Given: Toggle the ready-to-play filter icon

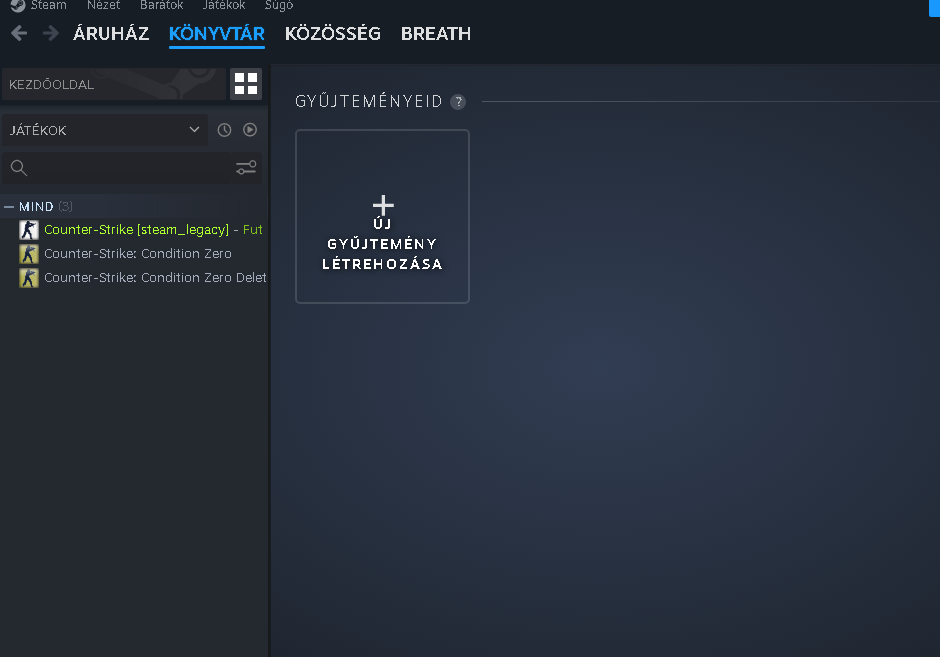Looking at the screenshot, I should pos(250,130).
